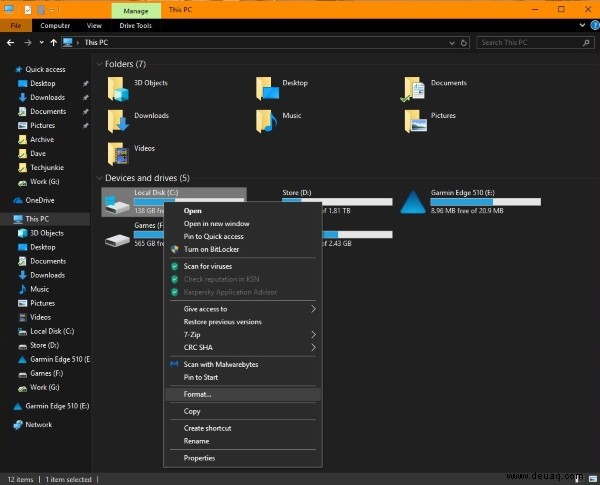This screenshot has width=600, height=485.
Task: Click the Search This PC field
Action: coord(535,42)
